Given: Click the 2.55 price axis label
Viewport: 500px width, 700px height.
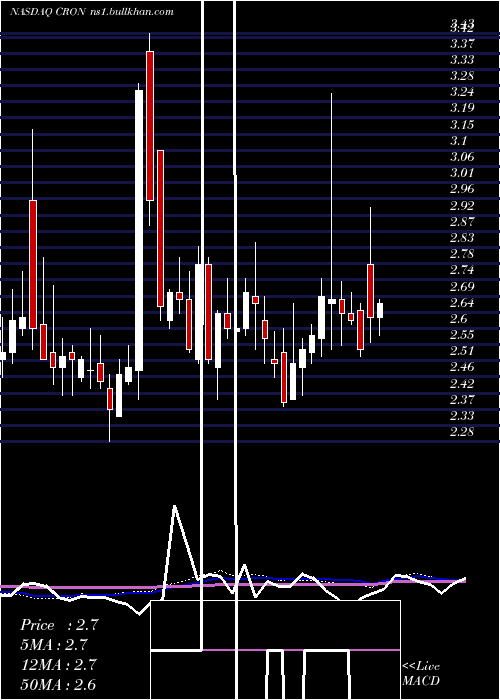Looking at the screenshot, I should pos(462,335).
